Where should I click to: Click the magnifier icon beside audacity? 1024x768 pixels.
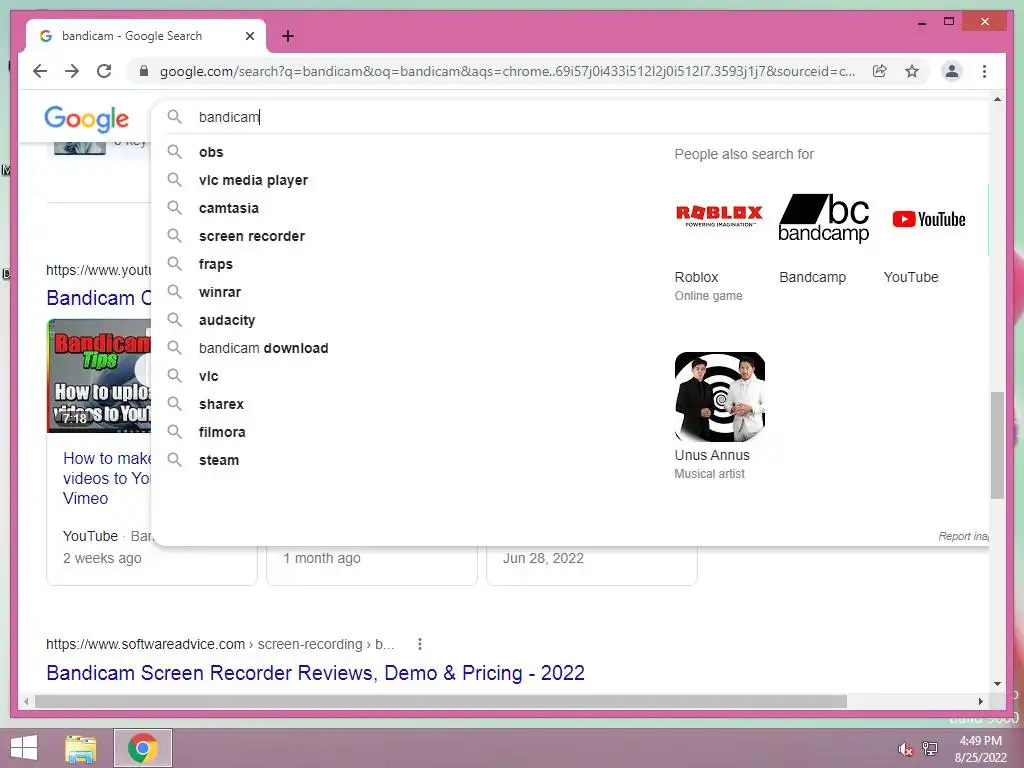174,319
